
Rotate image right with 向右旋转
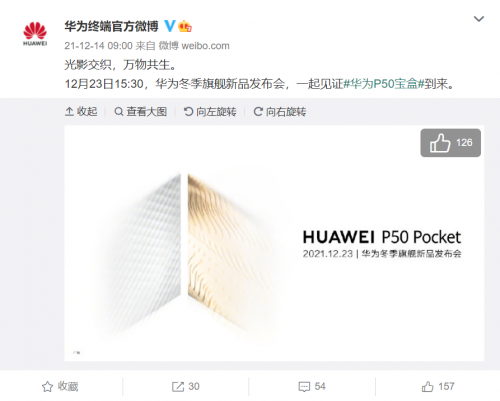click(280, 111)
